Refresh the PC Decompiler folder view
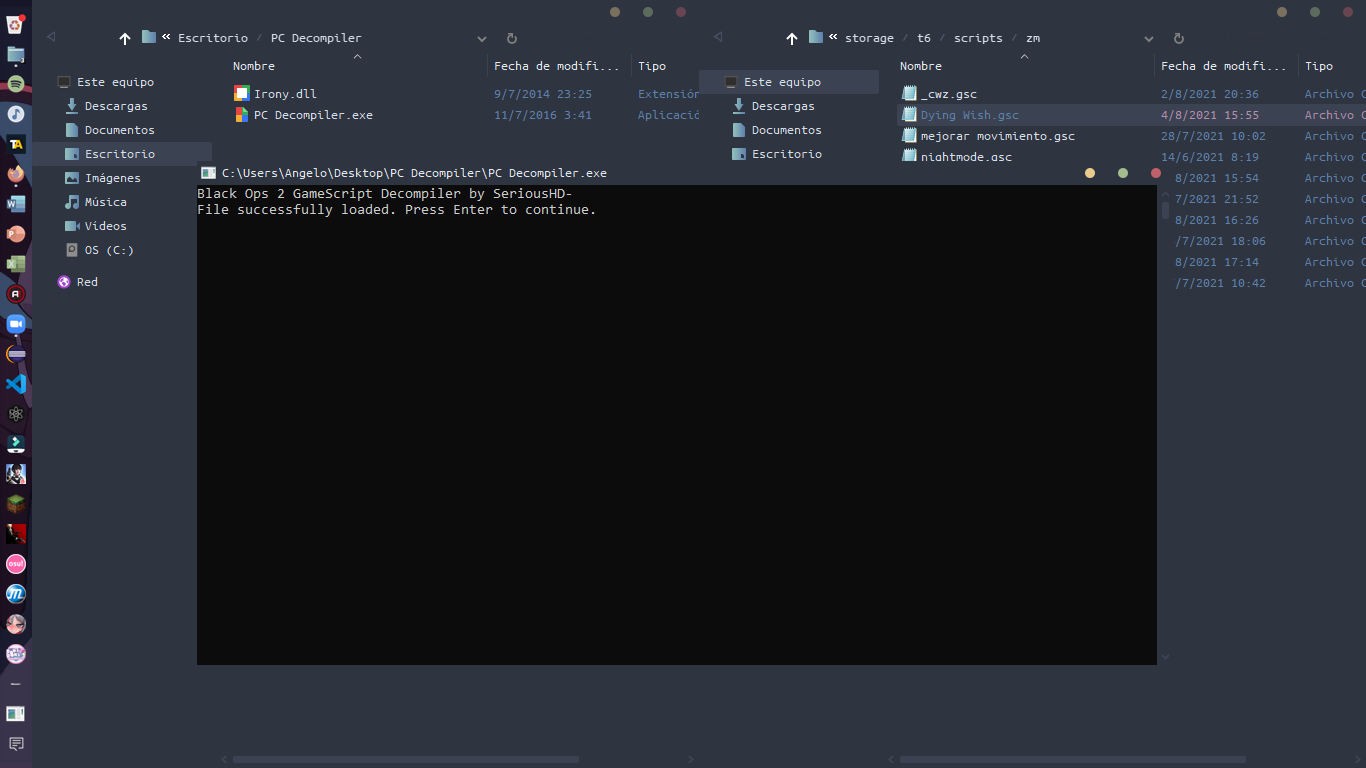This screenshot has width=1366, height=768. click(512, 38)
